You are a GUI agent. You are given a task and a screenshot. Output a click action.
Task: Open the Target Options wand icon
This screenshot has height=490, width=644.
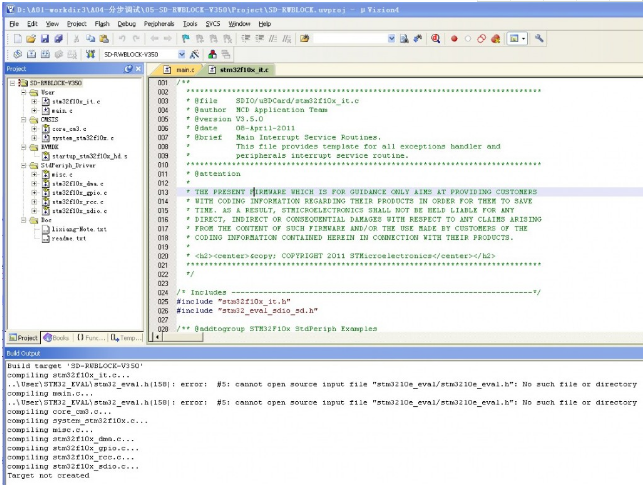point(196,53)
